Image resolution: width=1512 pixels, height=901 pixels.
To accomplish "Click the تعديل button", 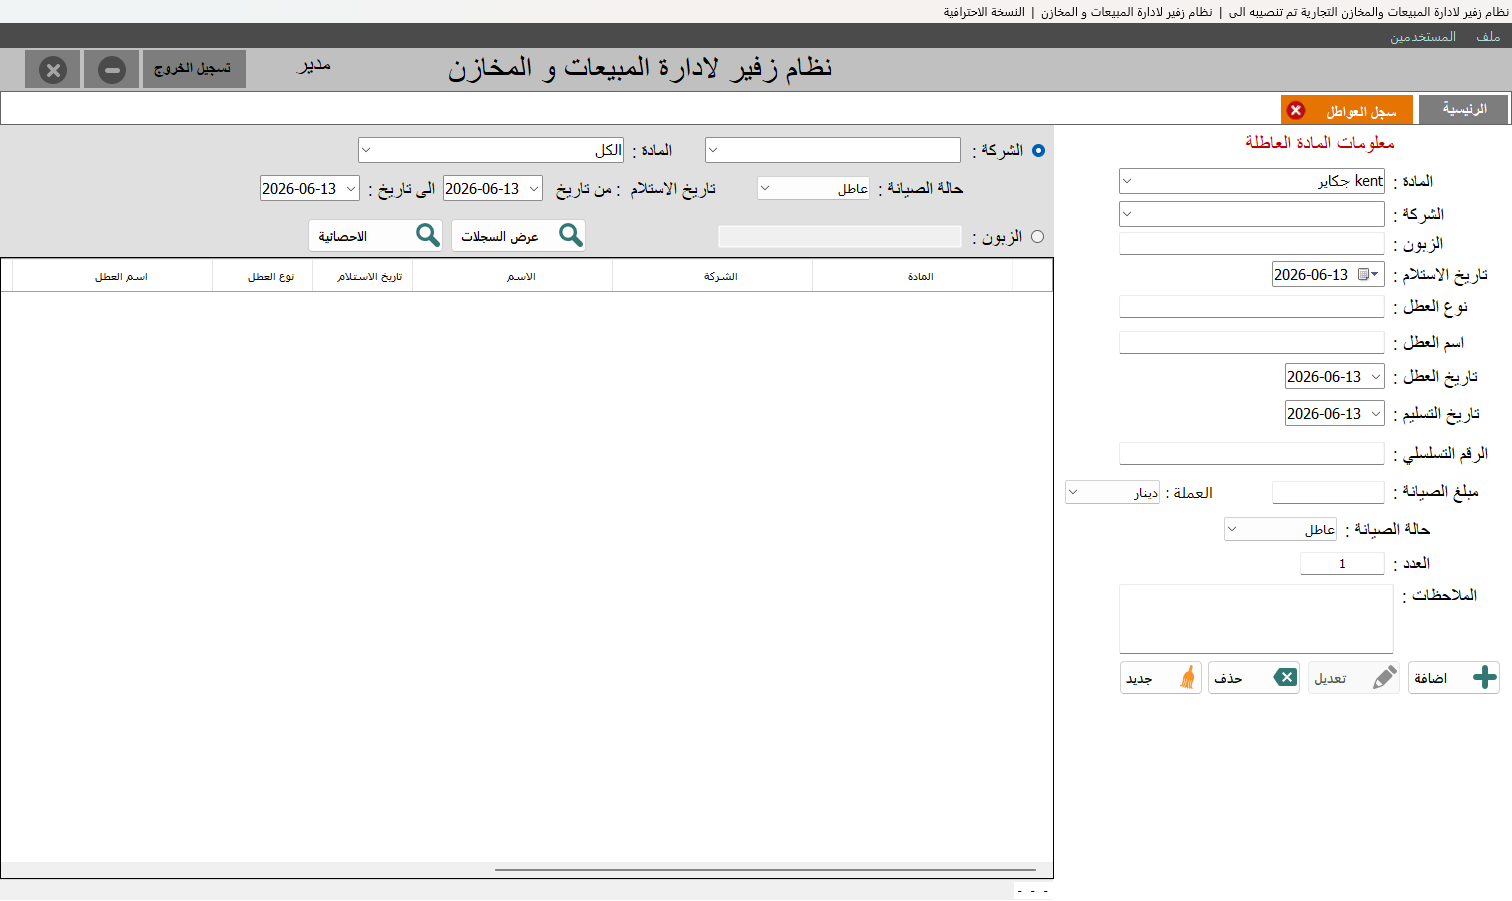I will [1353, 677].
